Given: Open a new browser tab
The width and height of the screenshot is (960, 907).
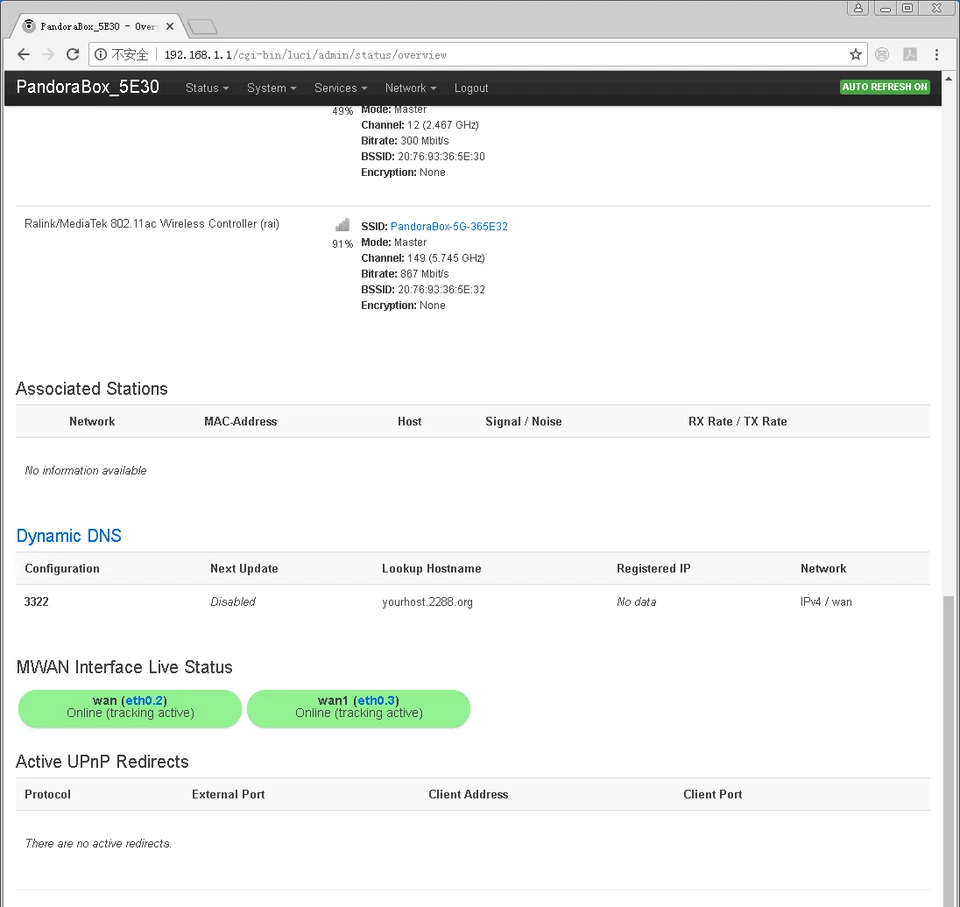Looking at the screenshot, I should coord(202,26).
